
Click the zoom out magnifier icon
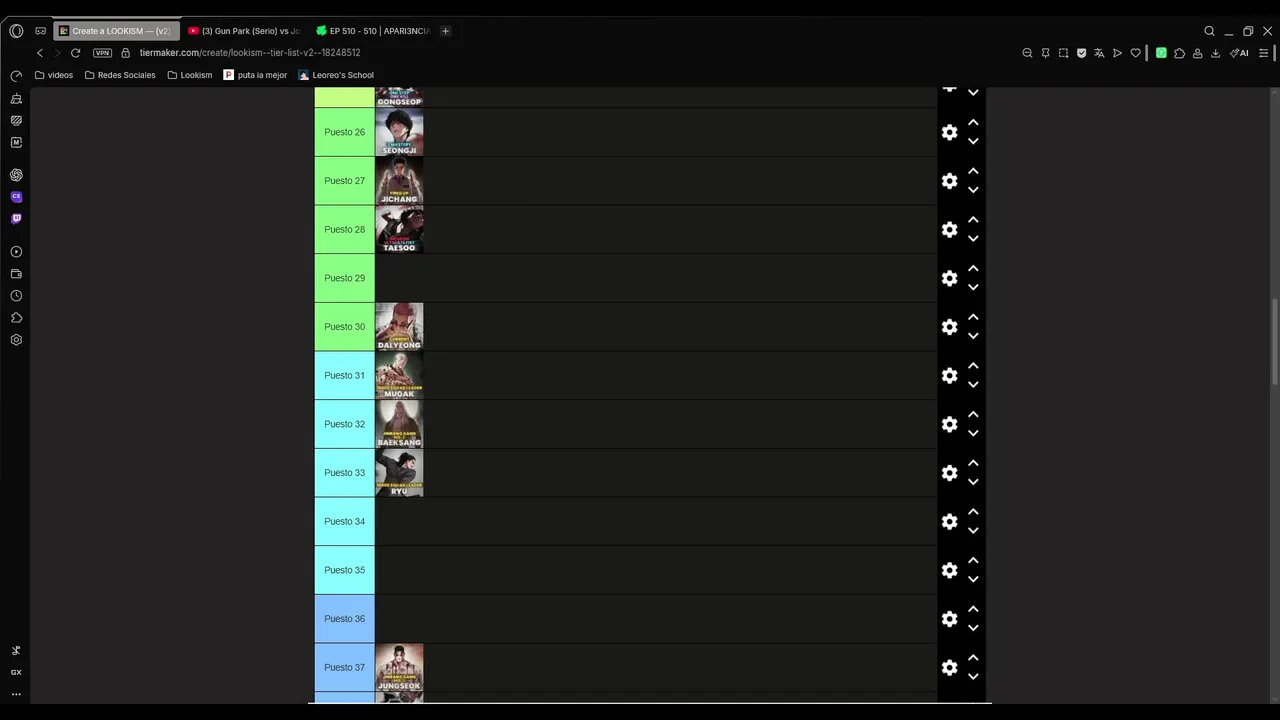point(1027,53)
